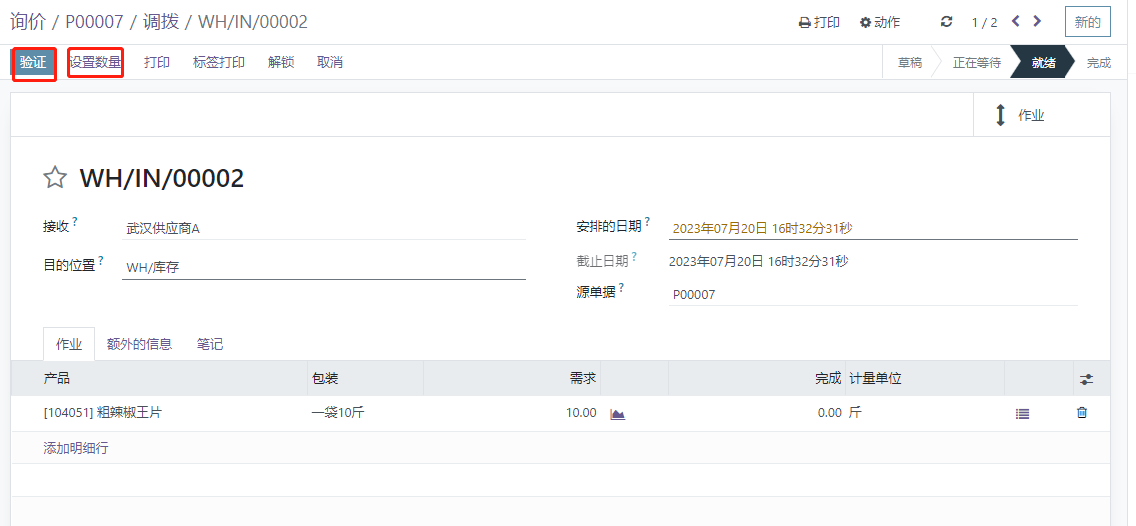
Task: Open the 打印 printer dropdown at top
Action: [x=819, y=22]
